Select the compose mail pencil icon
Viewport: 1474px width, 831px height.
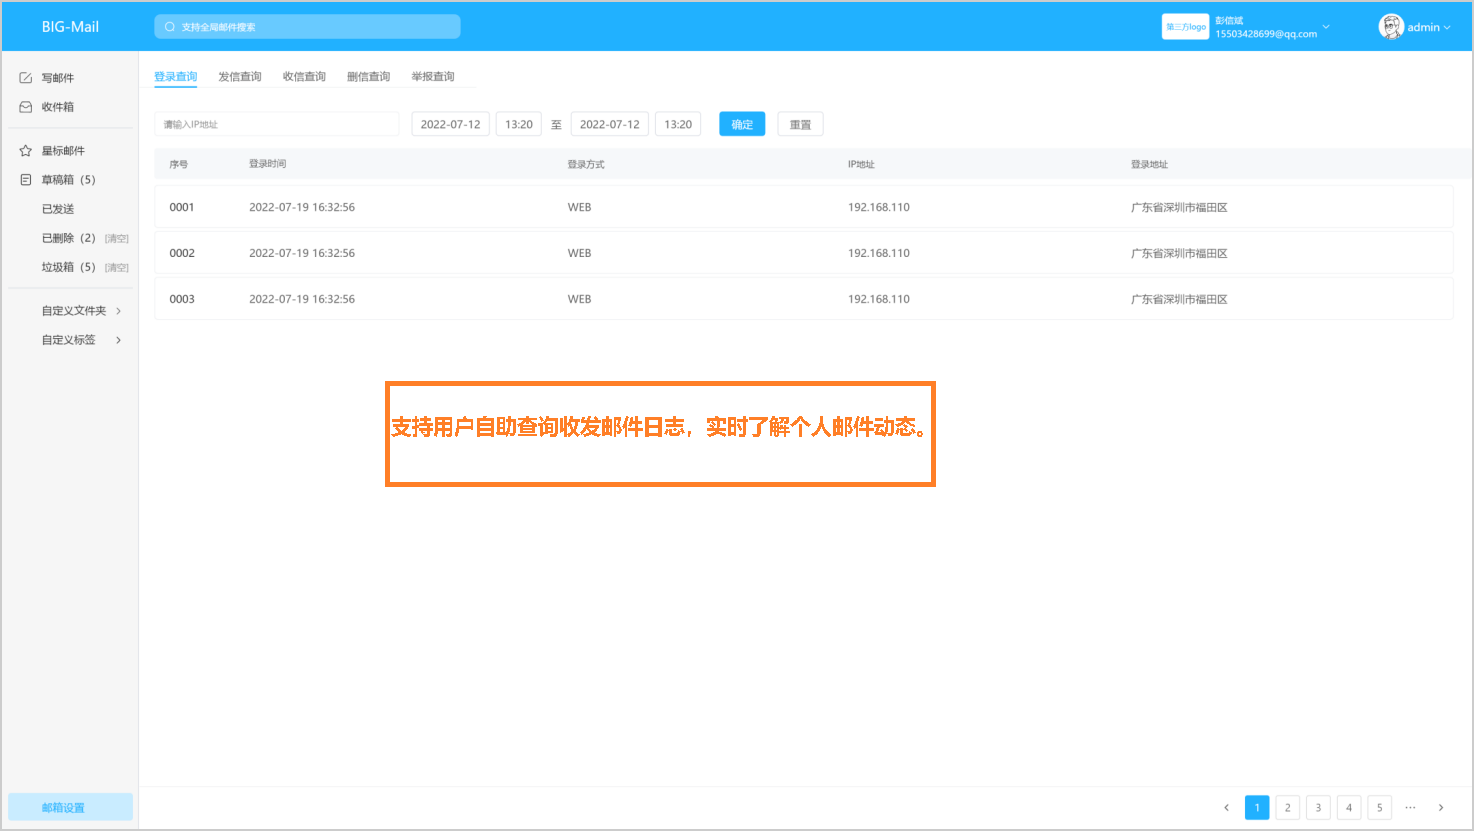tap(24, 77)
